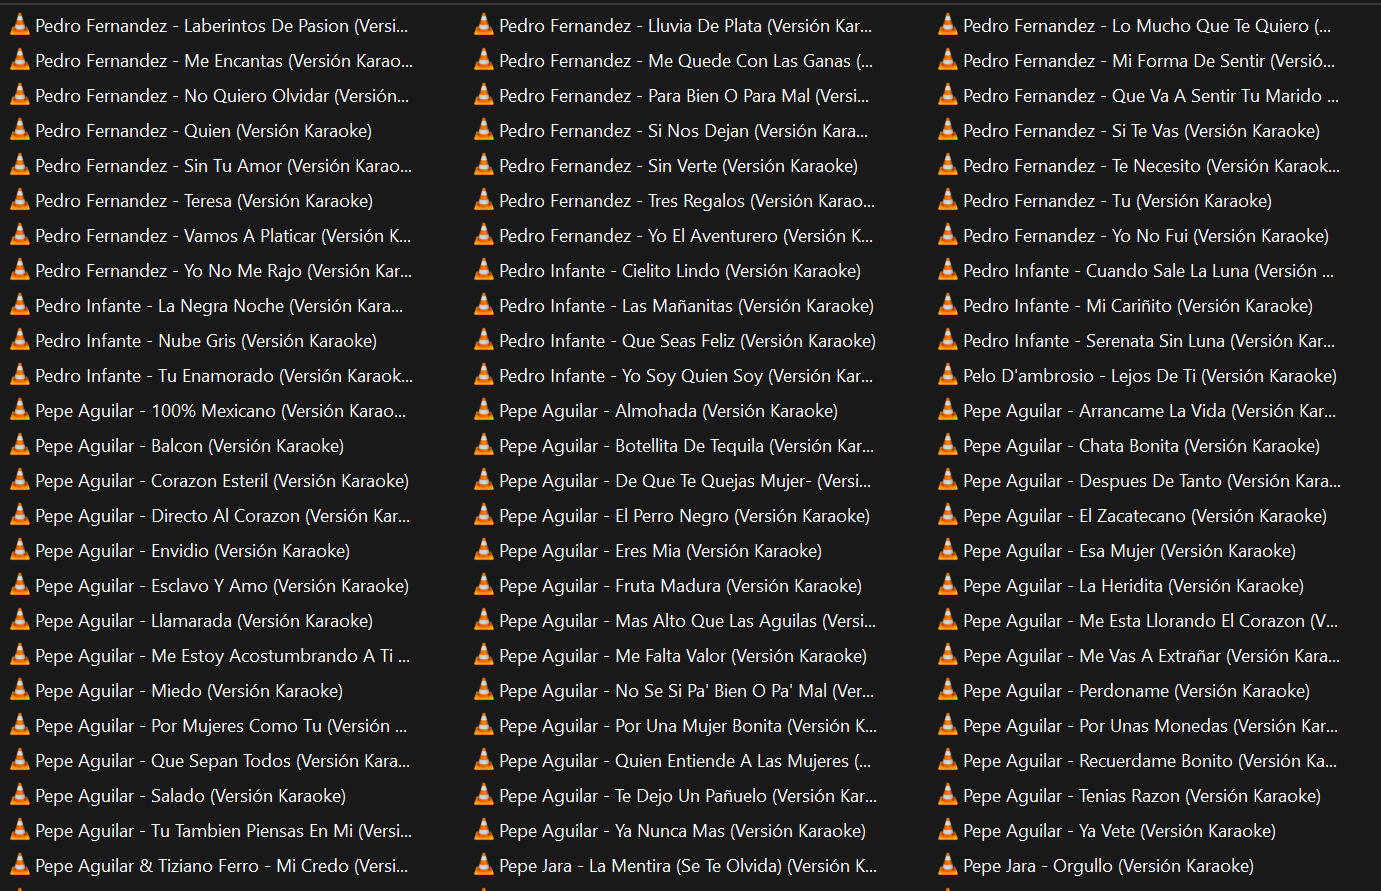The width and height of the screenshot is (1381, 891).
Task: Select Pepe Aguilar - Perdoname karaoke file
Action: click(x=1136, y=691)
